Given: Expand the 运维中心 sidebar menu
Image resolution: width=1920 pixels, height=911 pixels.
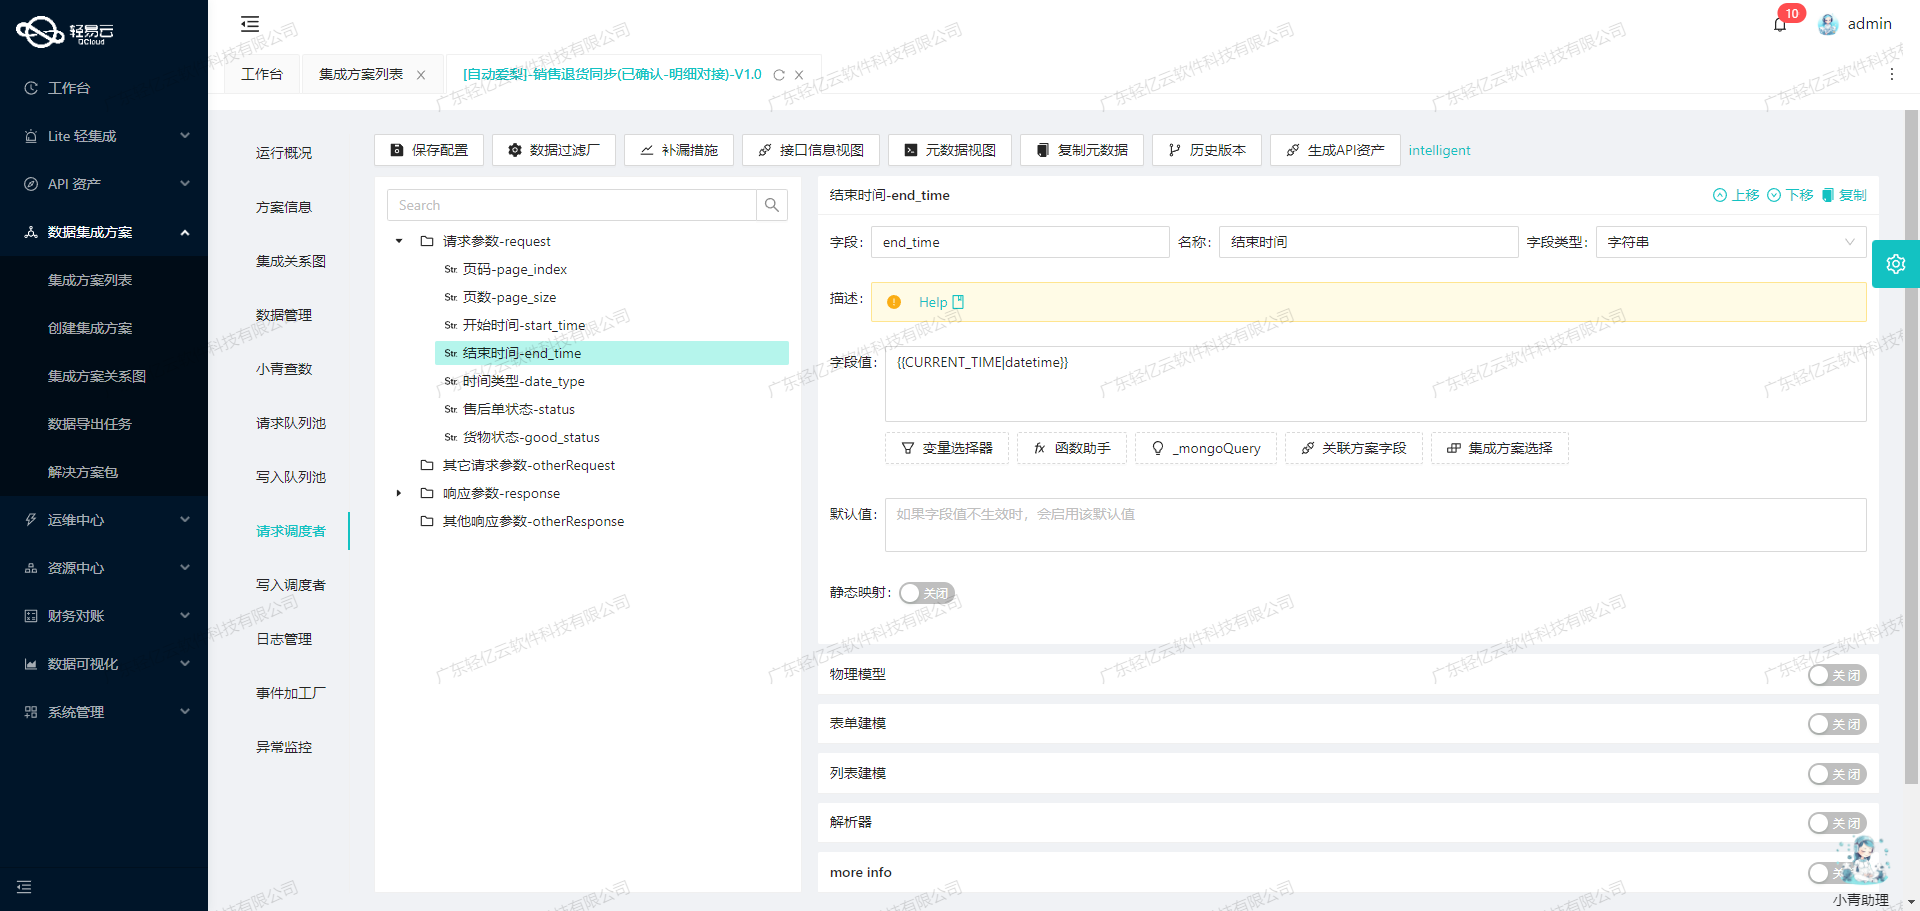Looking at the screenshot, I should 104,520.
